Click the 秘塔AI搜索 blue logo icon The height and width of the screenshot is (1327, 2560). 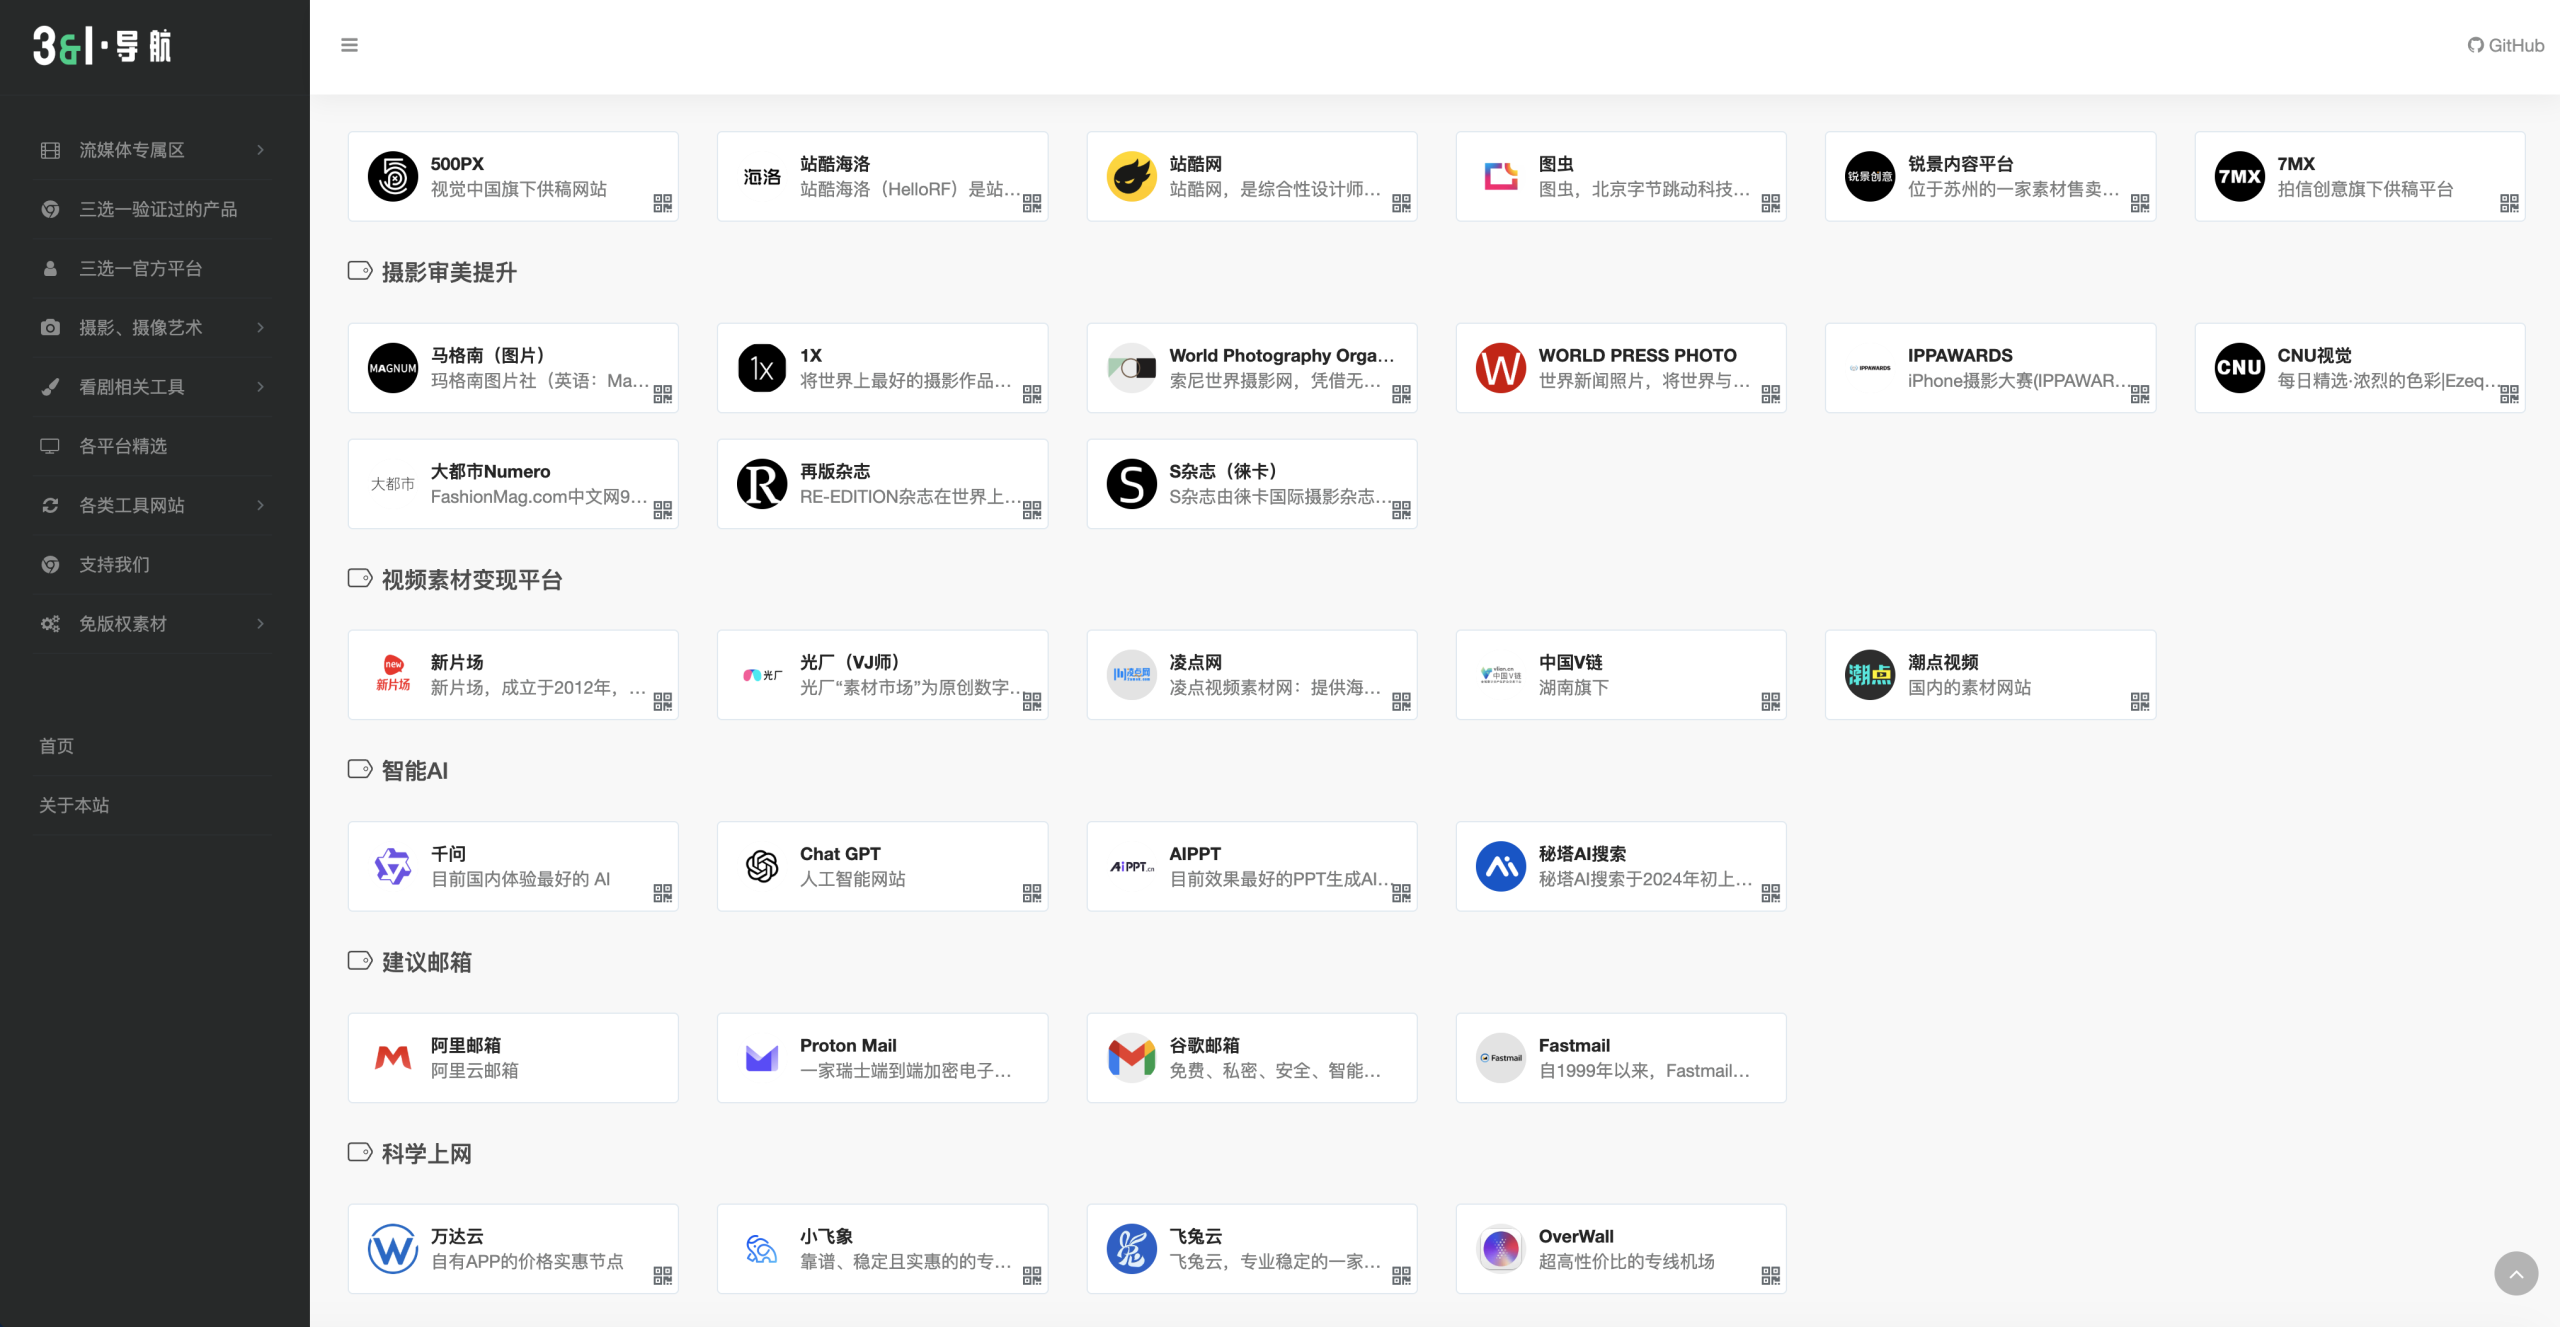pyautogui.click(x=1500, y=866)
